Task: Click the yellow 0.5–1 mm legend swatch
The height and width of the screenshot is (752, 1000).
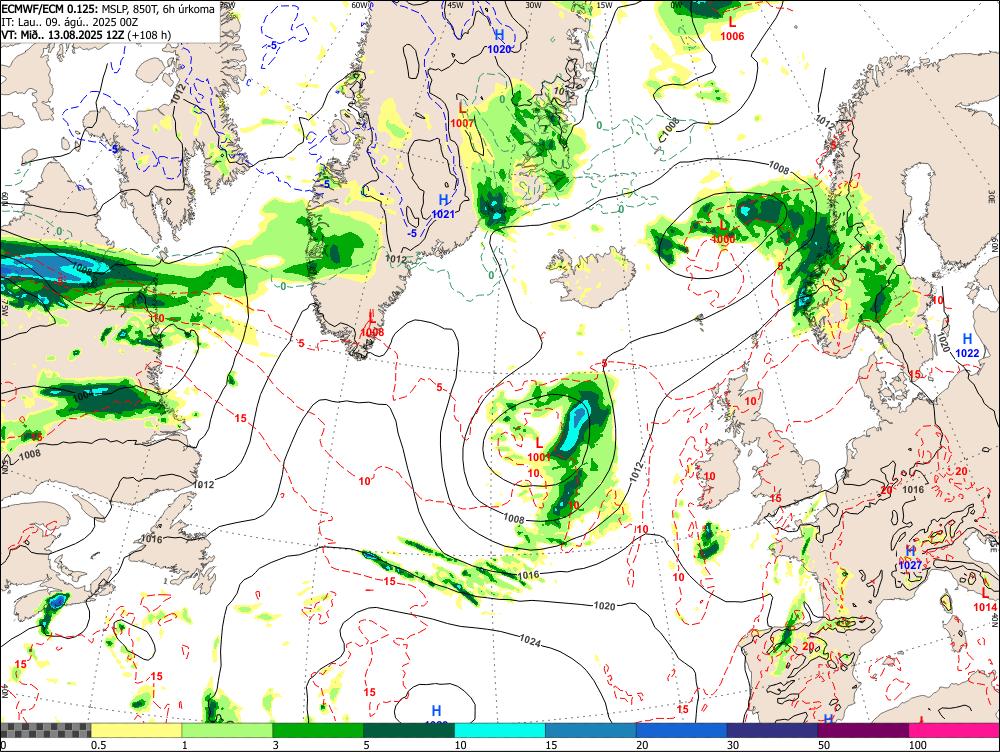Action: (136, 730)
